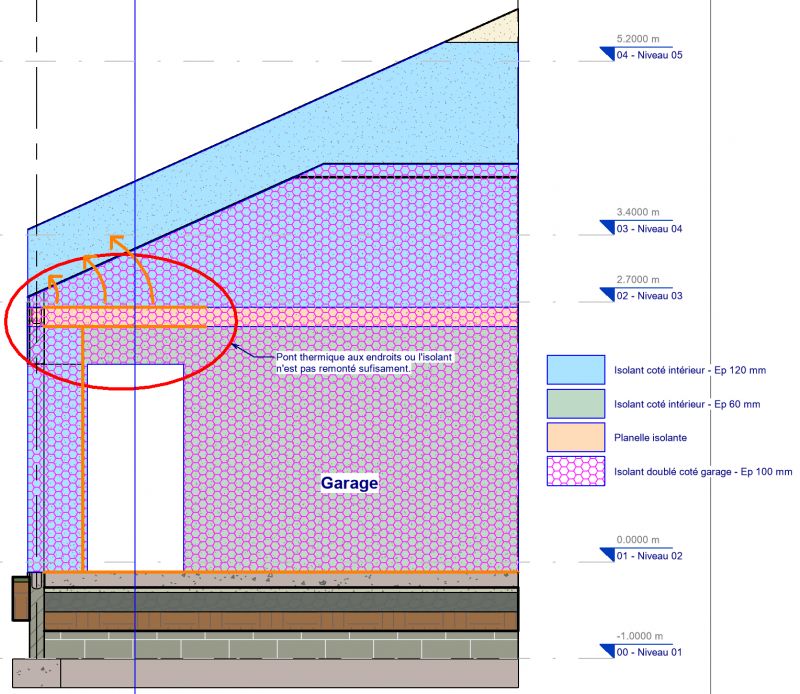Click the 03 - Niveau 04 level head triangle
The height and width of the screenshot is (694, 800).
[607, 229]
